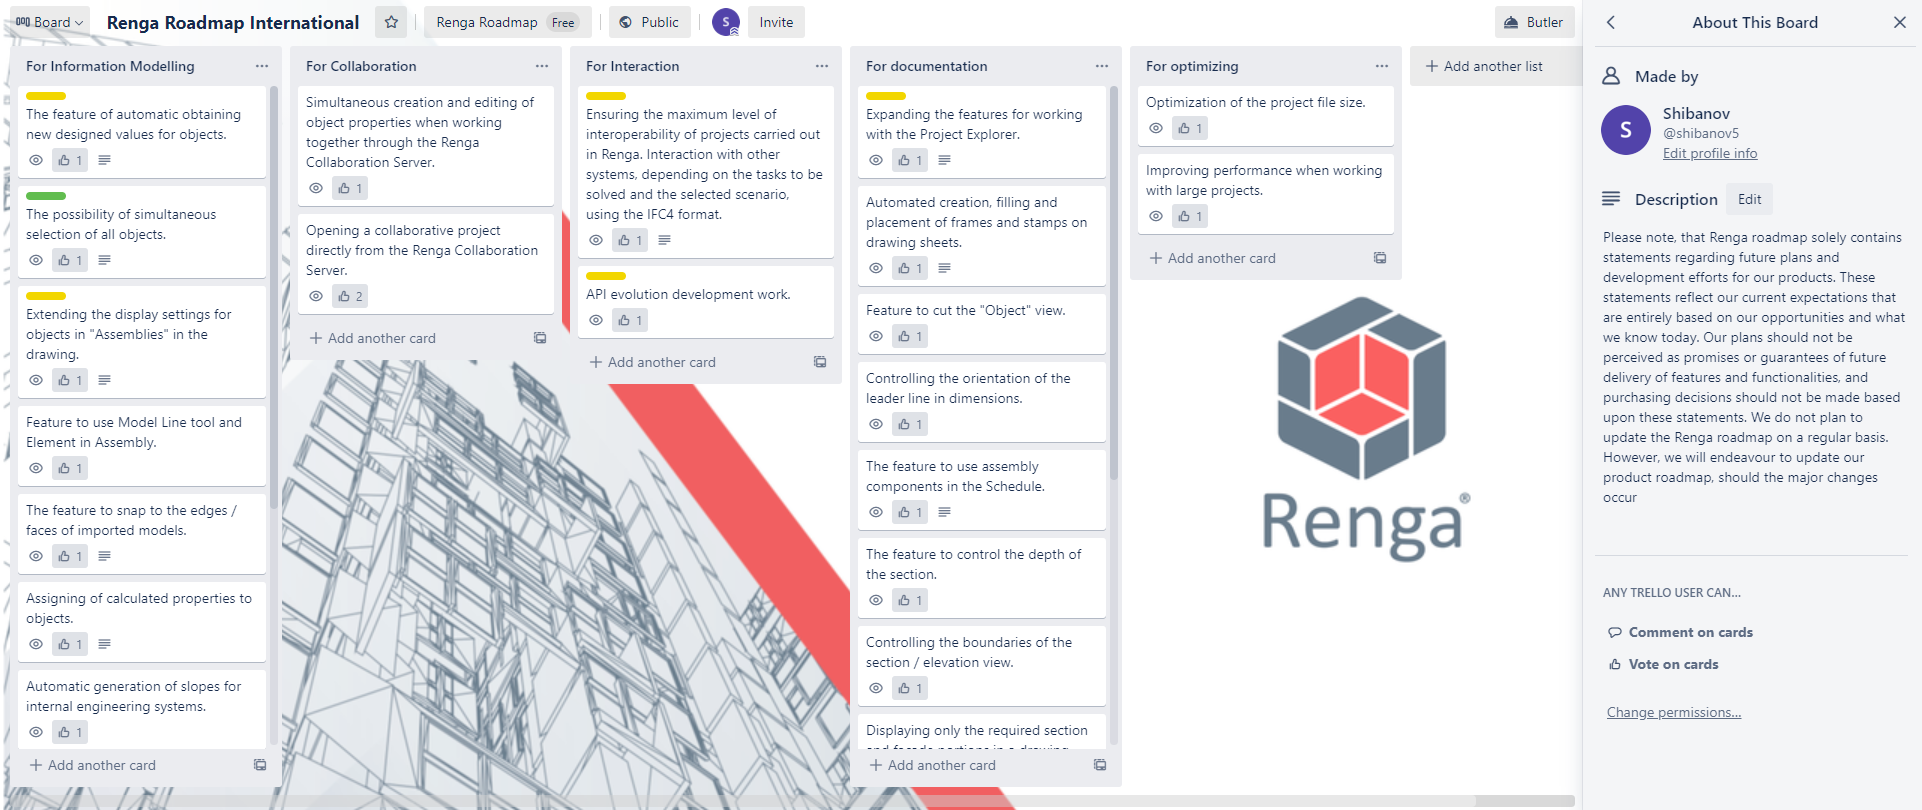Toggle watch on 'Simultaneous creation and editing' card

click(x=316, y=188)
